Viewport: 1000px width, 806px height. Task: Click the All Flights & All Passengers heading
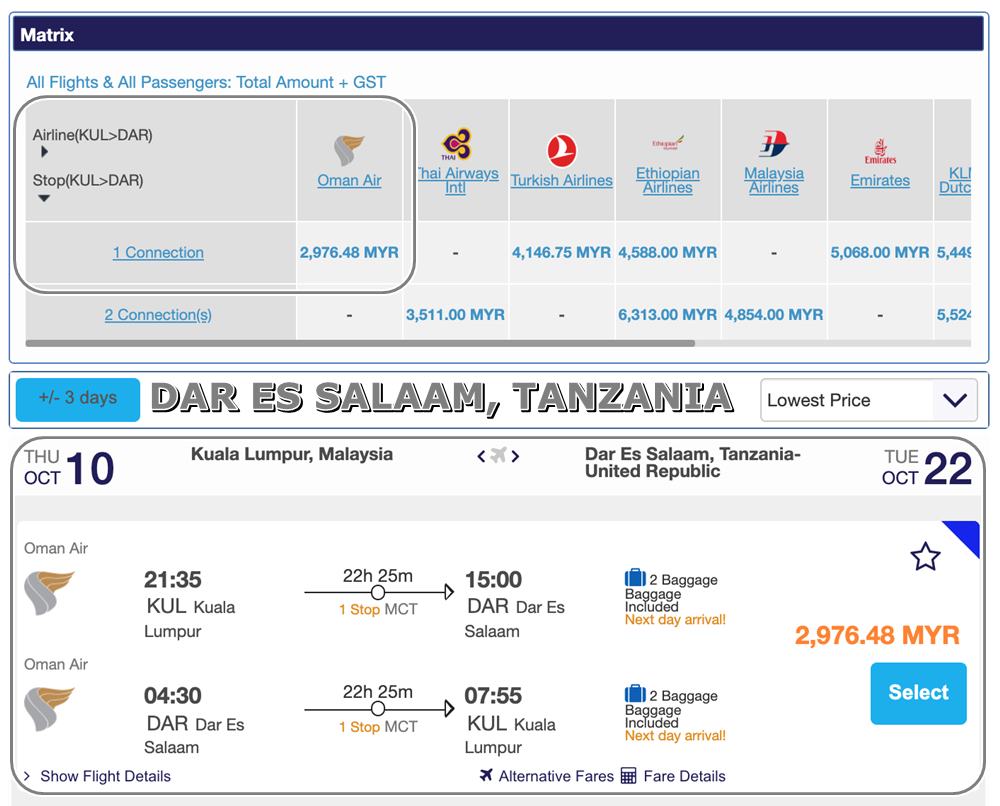click(206, 82)
